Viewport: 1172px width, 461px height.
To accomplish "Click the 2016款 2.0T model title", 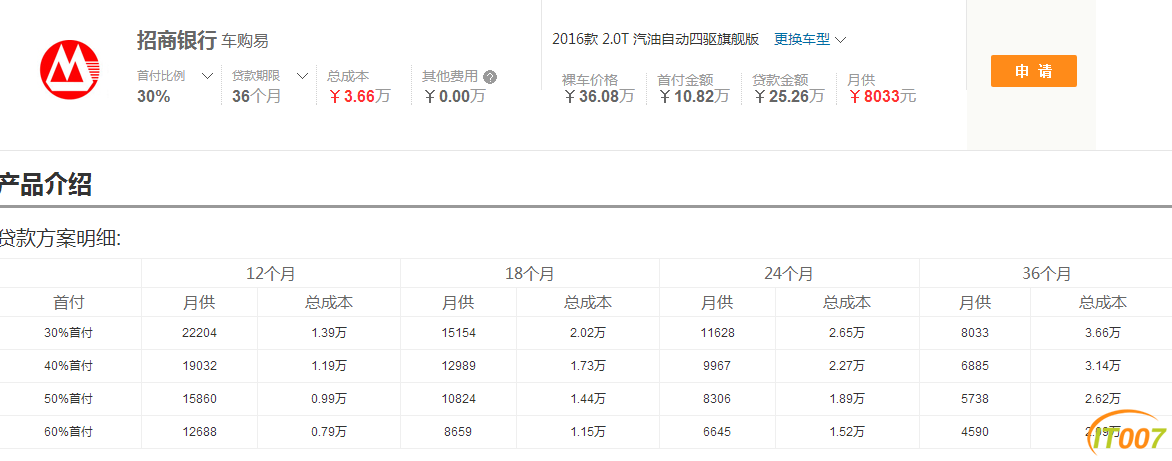I will point(656,39).
